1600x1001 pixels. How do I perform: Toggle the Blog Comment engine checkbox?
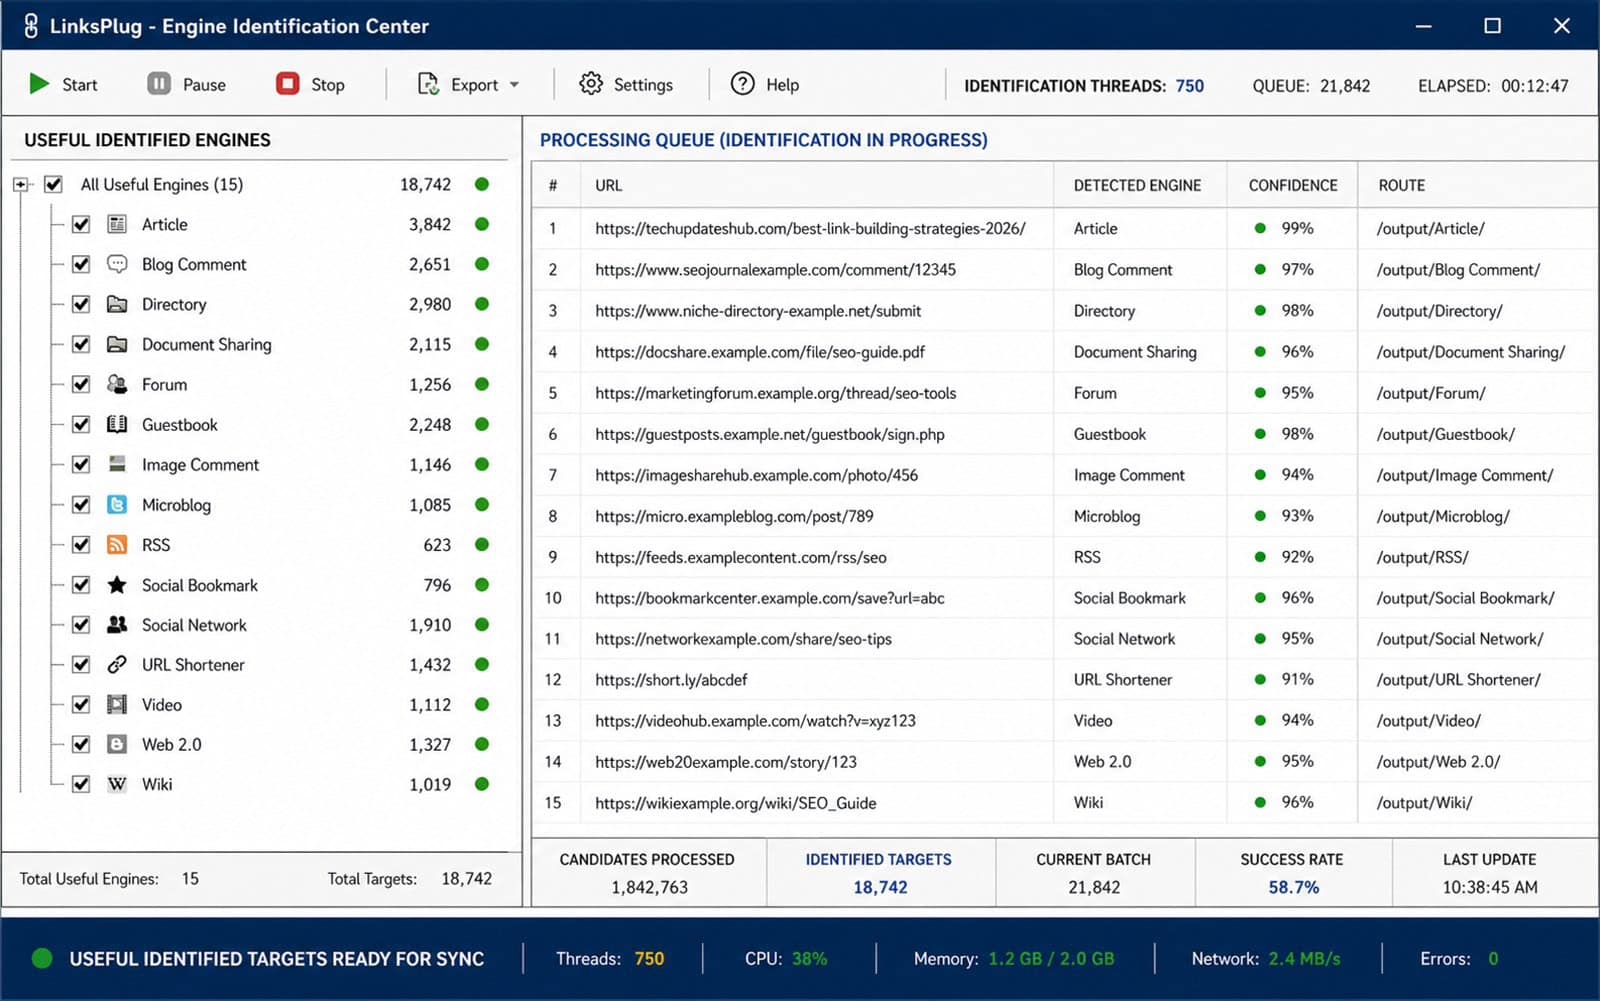coord(81,264)
